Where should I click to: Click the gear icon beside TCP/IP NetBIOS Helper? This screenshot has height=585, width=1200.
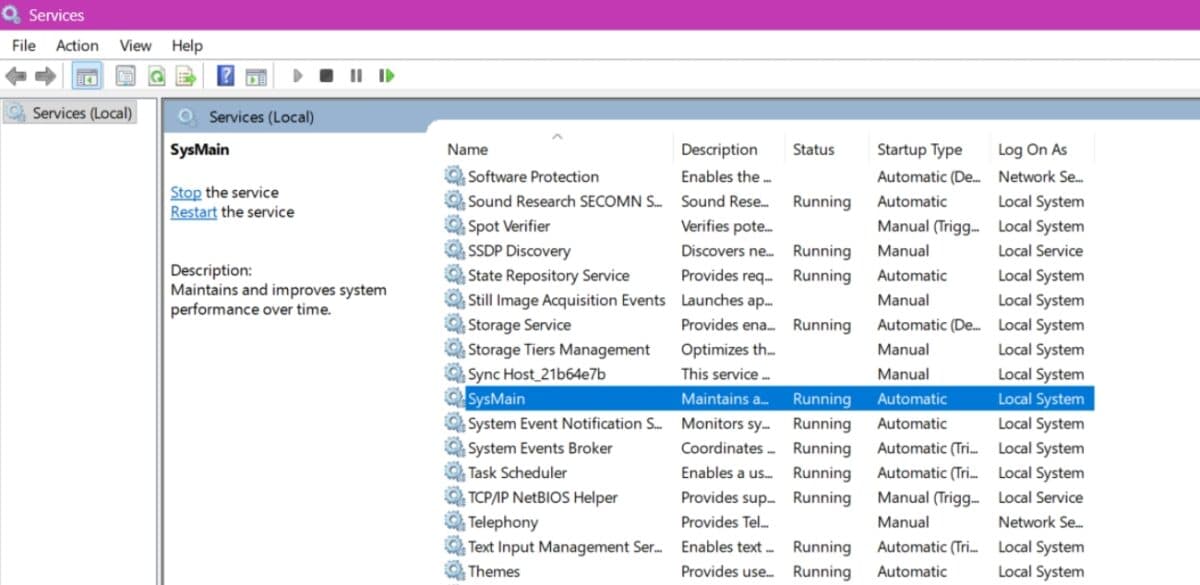(x=455, y=497)
